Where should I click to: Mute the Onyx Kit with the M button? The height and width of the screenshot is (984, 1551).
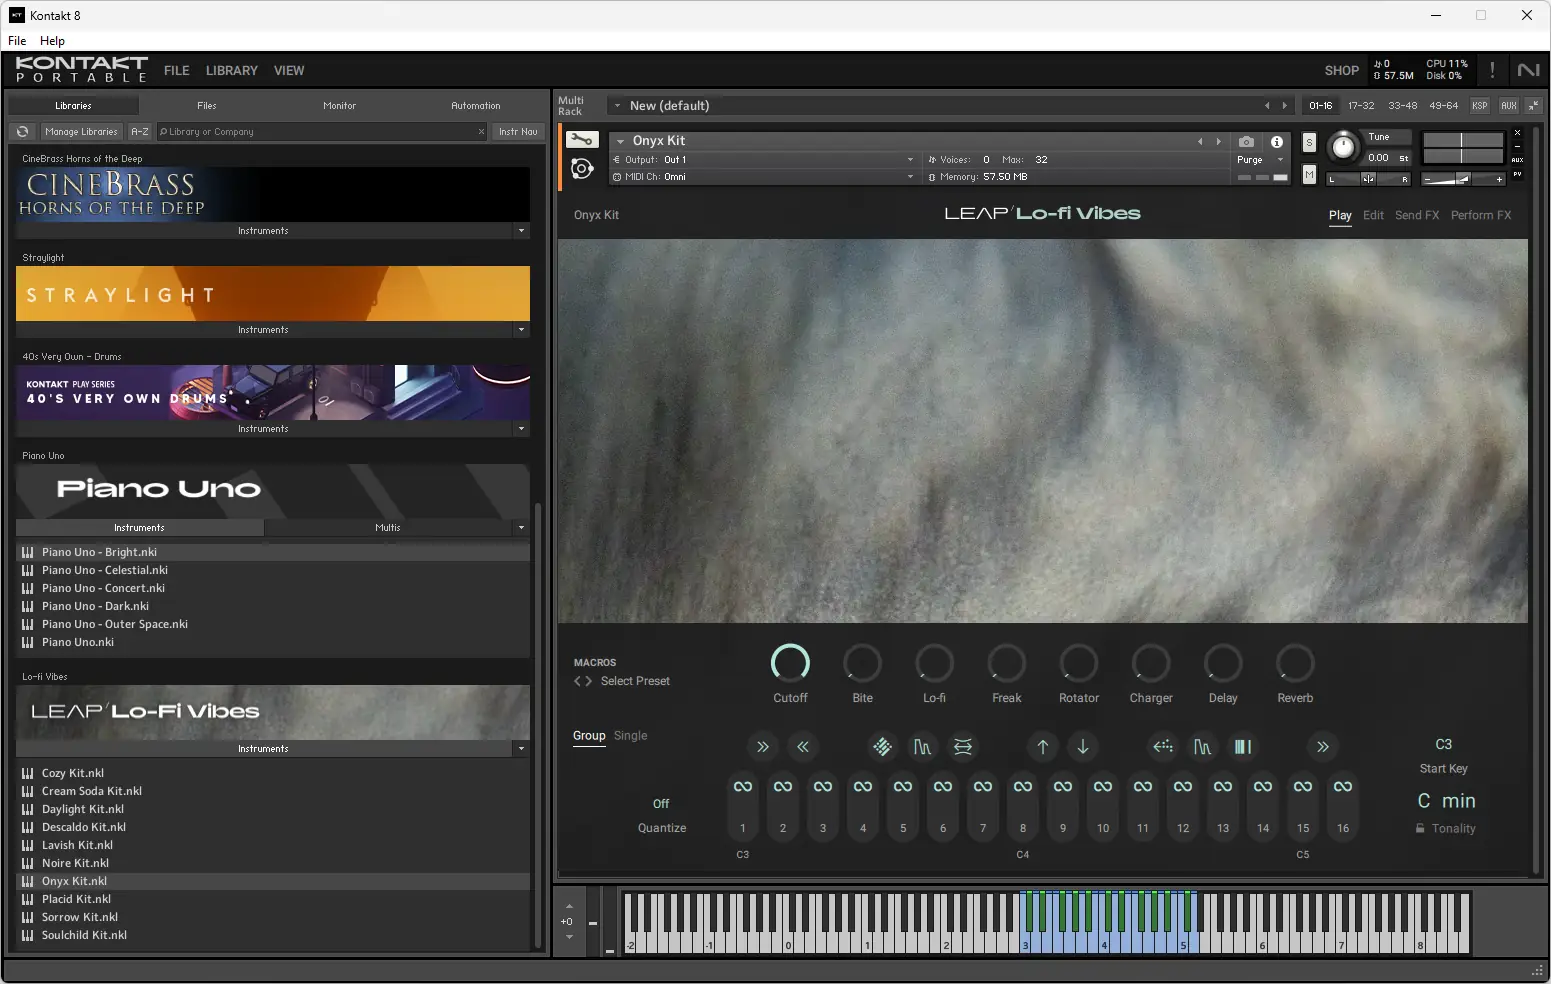pos(1309,174)
